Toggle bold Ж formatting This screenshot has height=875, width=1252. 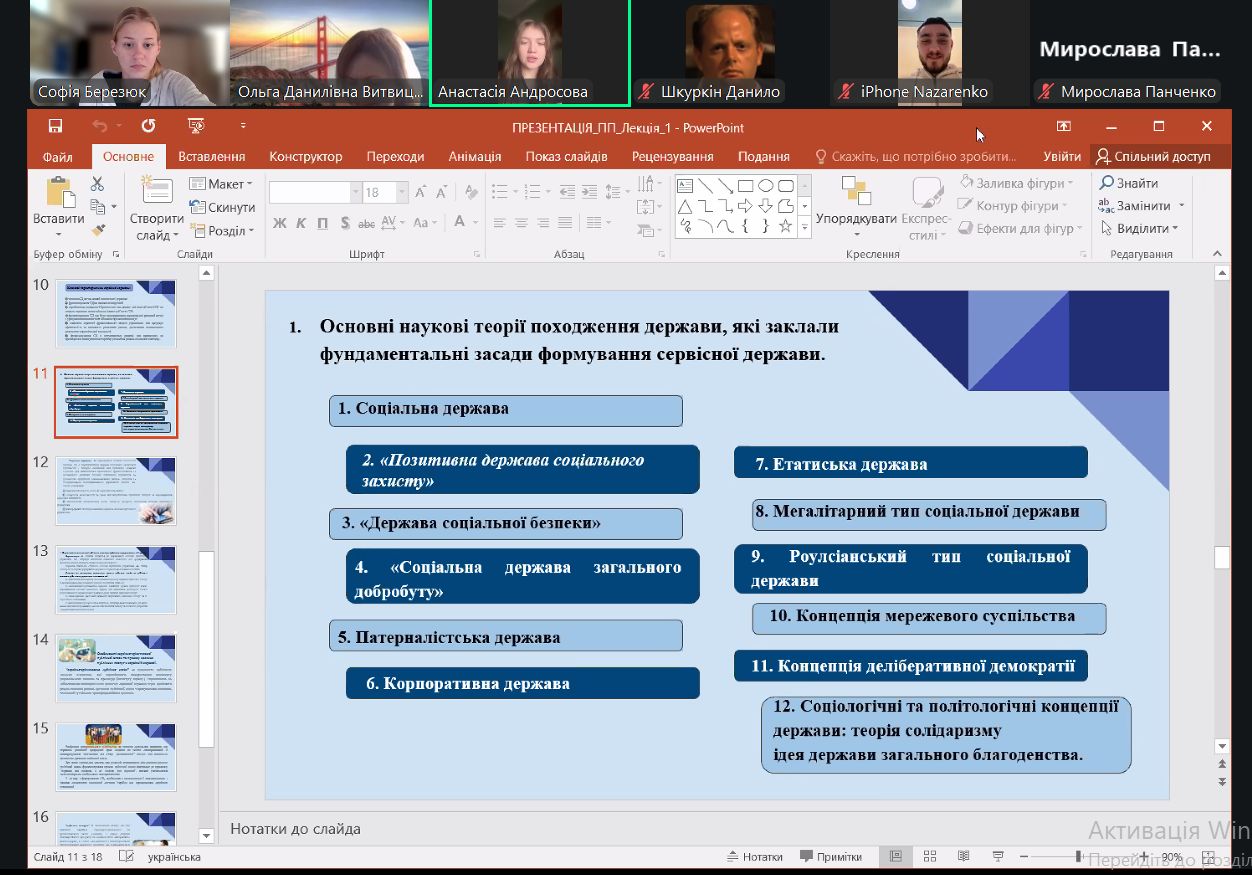pos(279,222)
